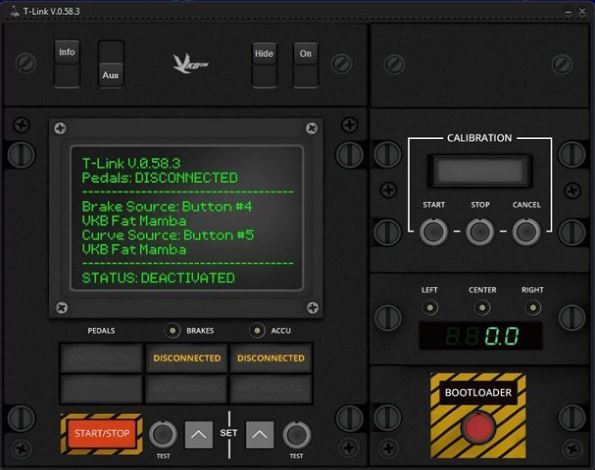Minimize the T-Link window
The width and height of the screenshot is (595, 470).
pyautogui.click(x=568, y=12)
